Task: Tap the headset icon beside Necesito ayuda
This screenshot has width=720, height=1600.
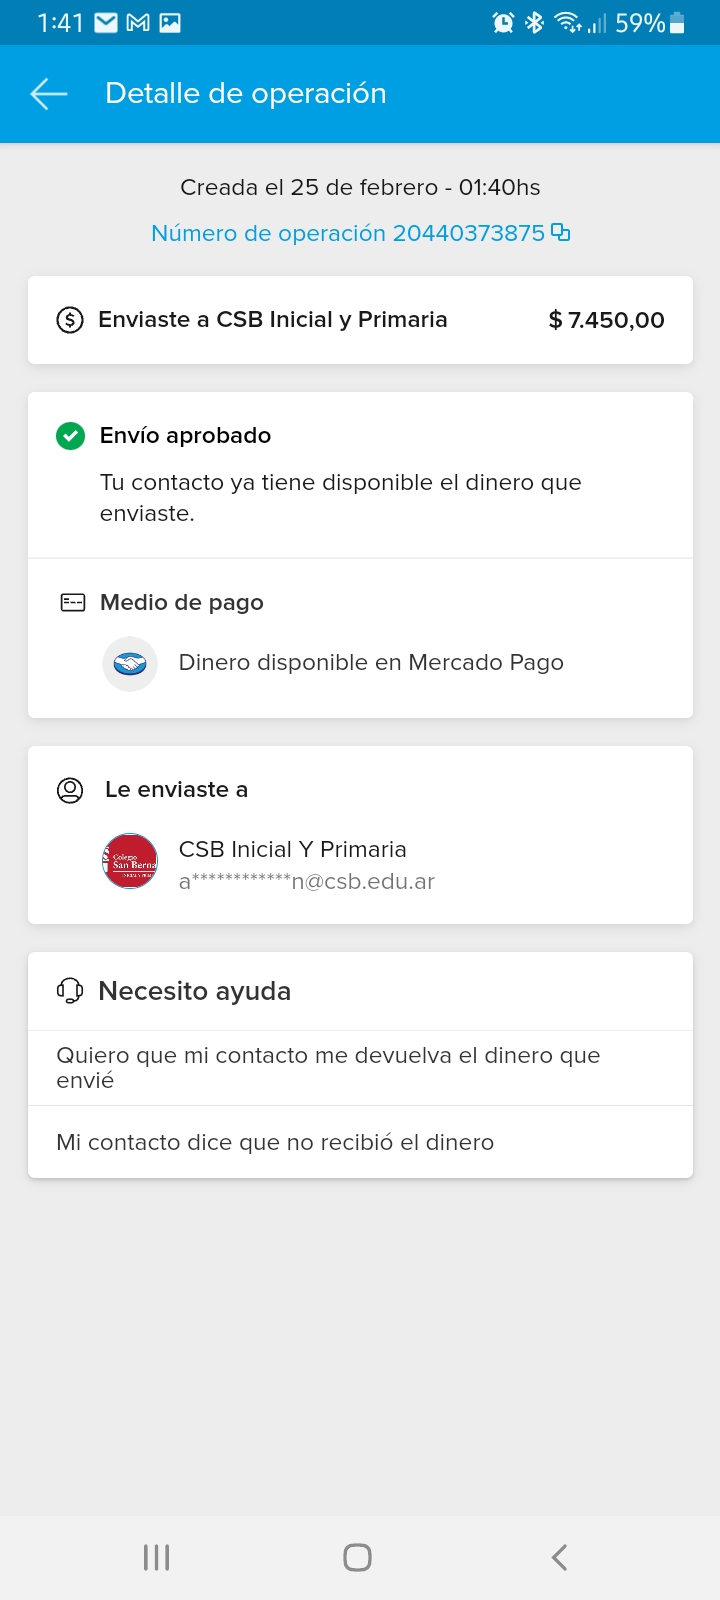Action: 70,991
